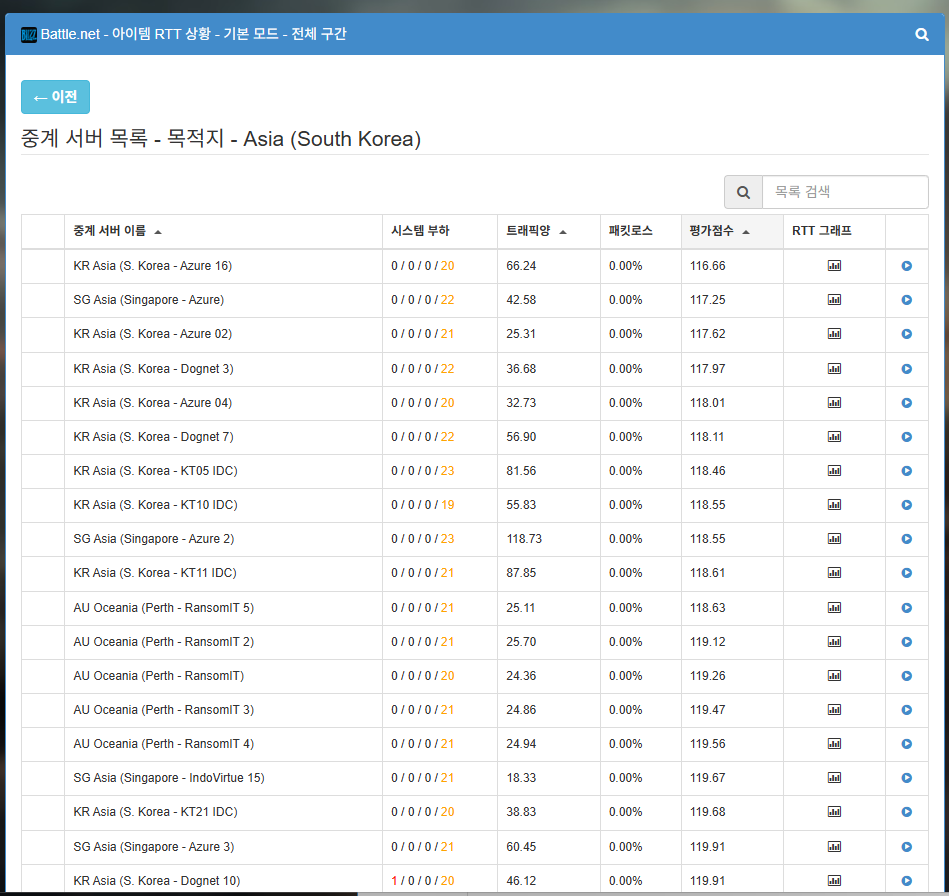Click the search addon icon beside search box

pos(743,192)
